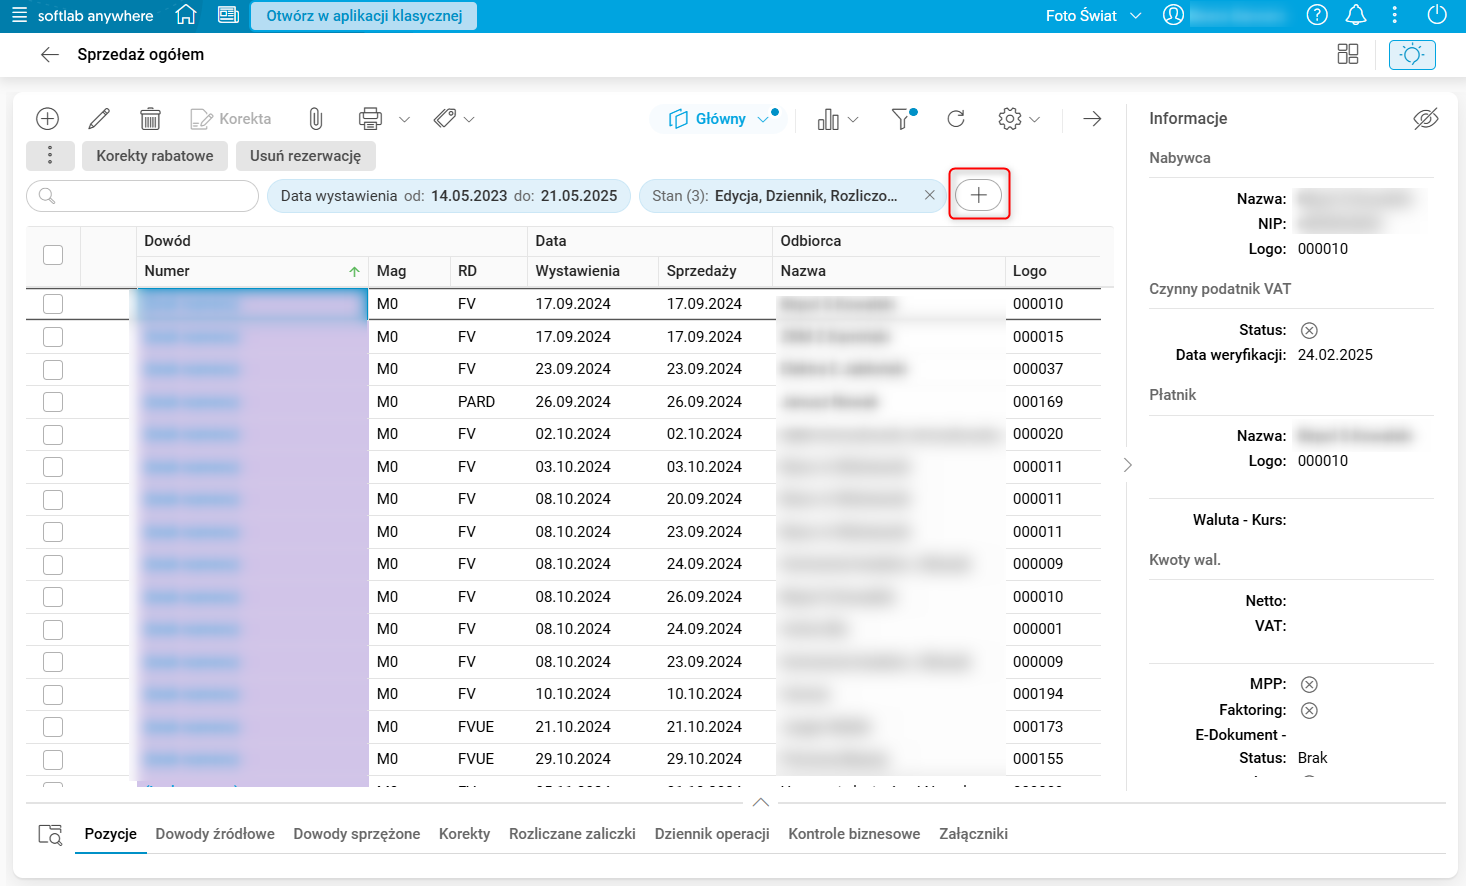1466x886 pixels.
Task: Switch to the Pozycje tab
Action: click(111, 834)
